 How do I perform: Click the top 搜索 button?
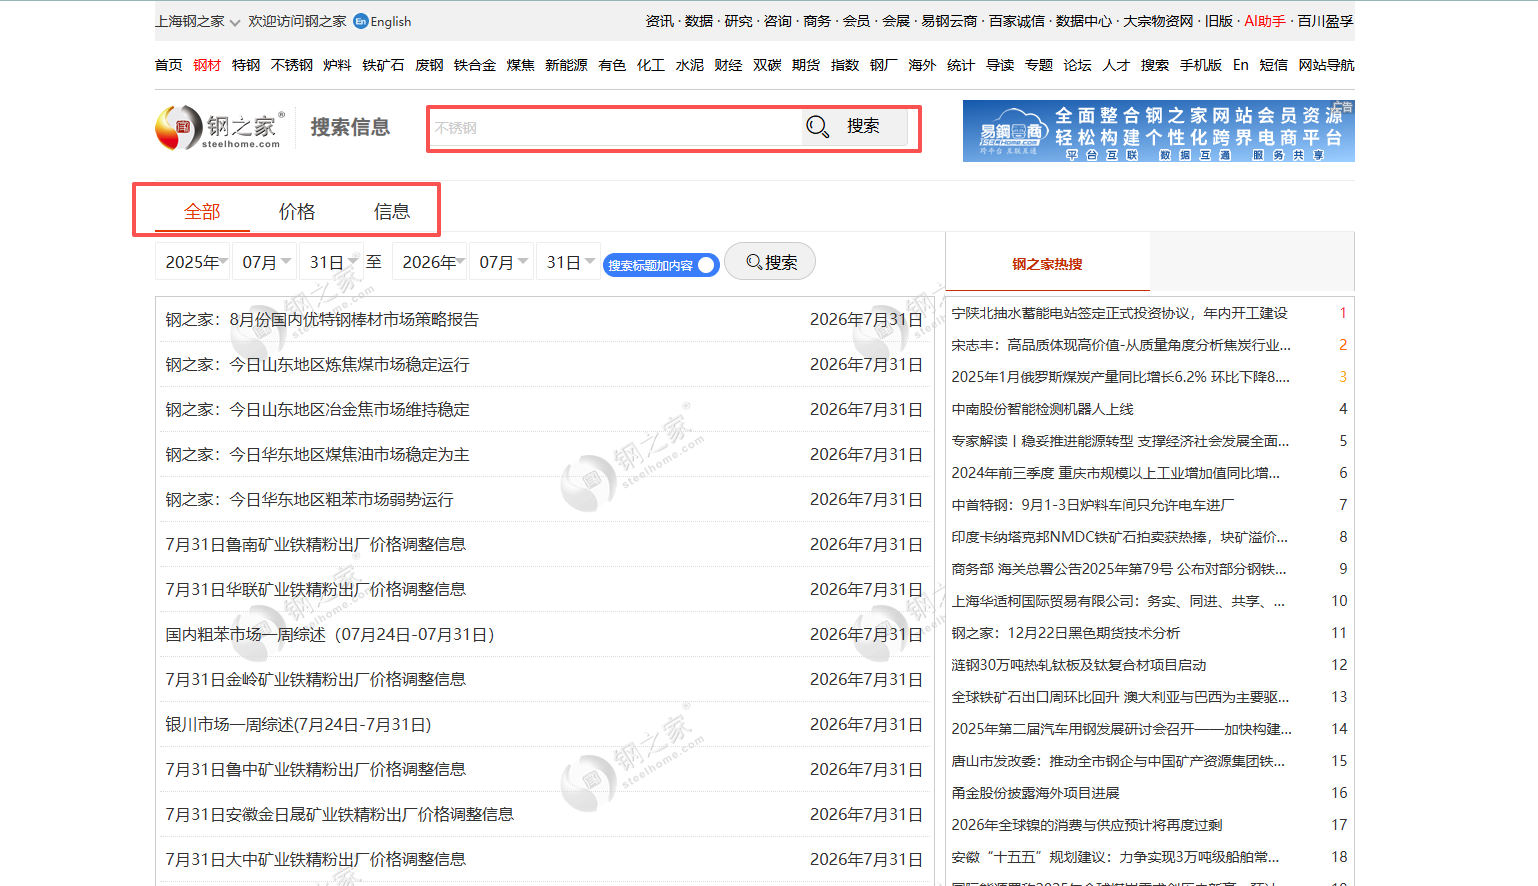point(863,126)
